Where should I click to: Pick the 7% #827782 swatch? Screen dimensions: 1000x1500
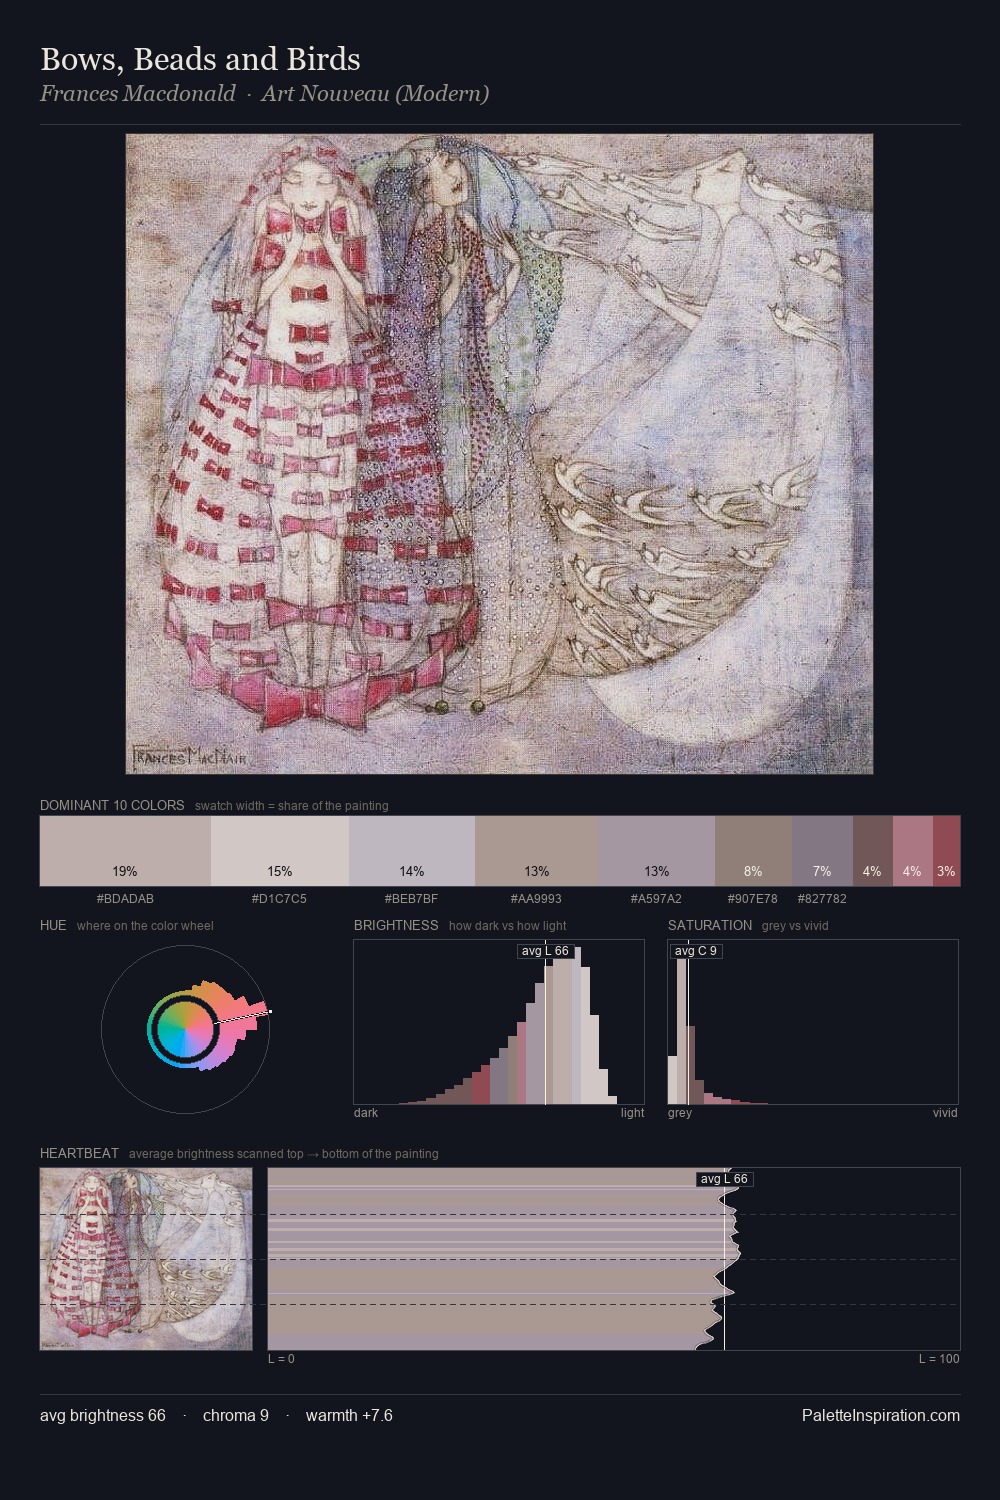822,851
